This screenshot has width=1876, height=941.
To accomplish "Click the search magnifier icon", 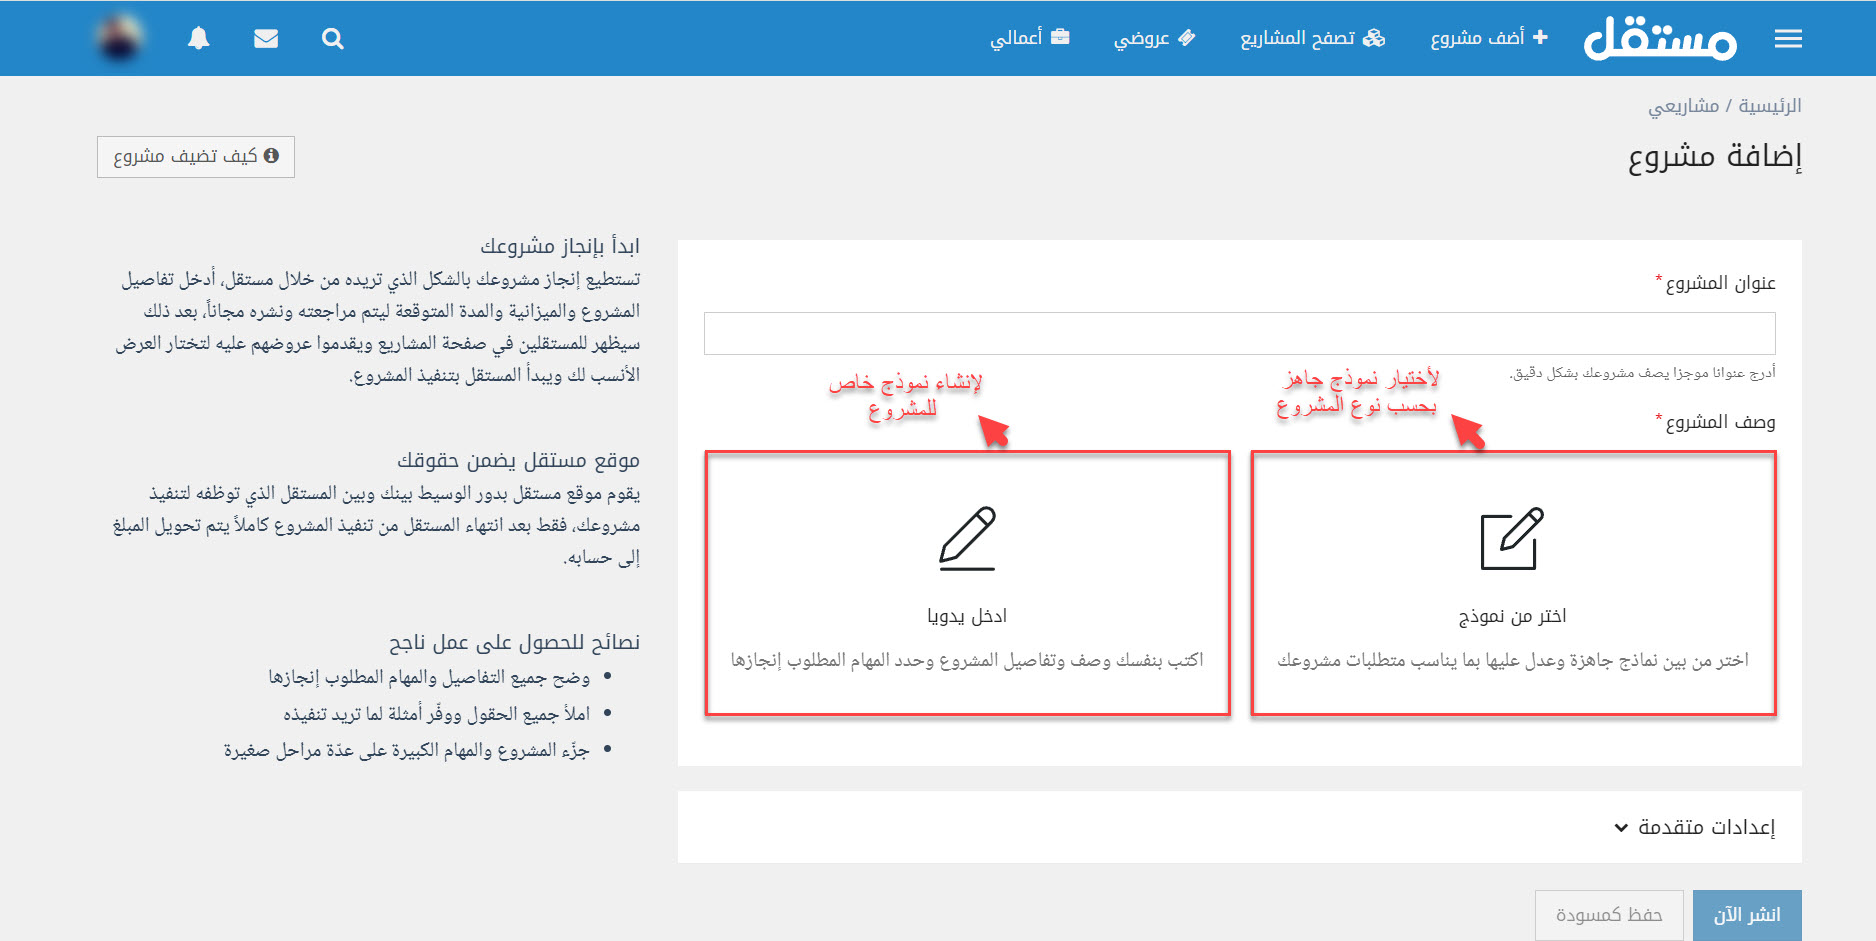I will point(333,39).
